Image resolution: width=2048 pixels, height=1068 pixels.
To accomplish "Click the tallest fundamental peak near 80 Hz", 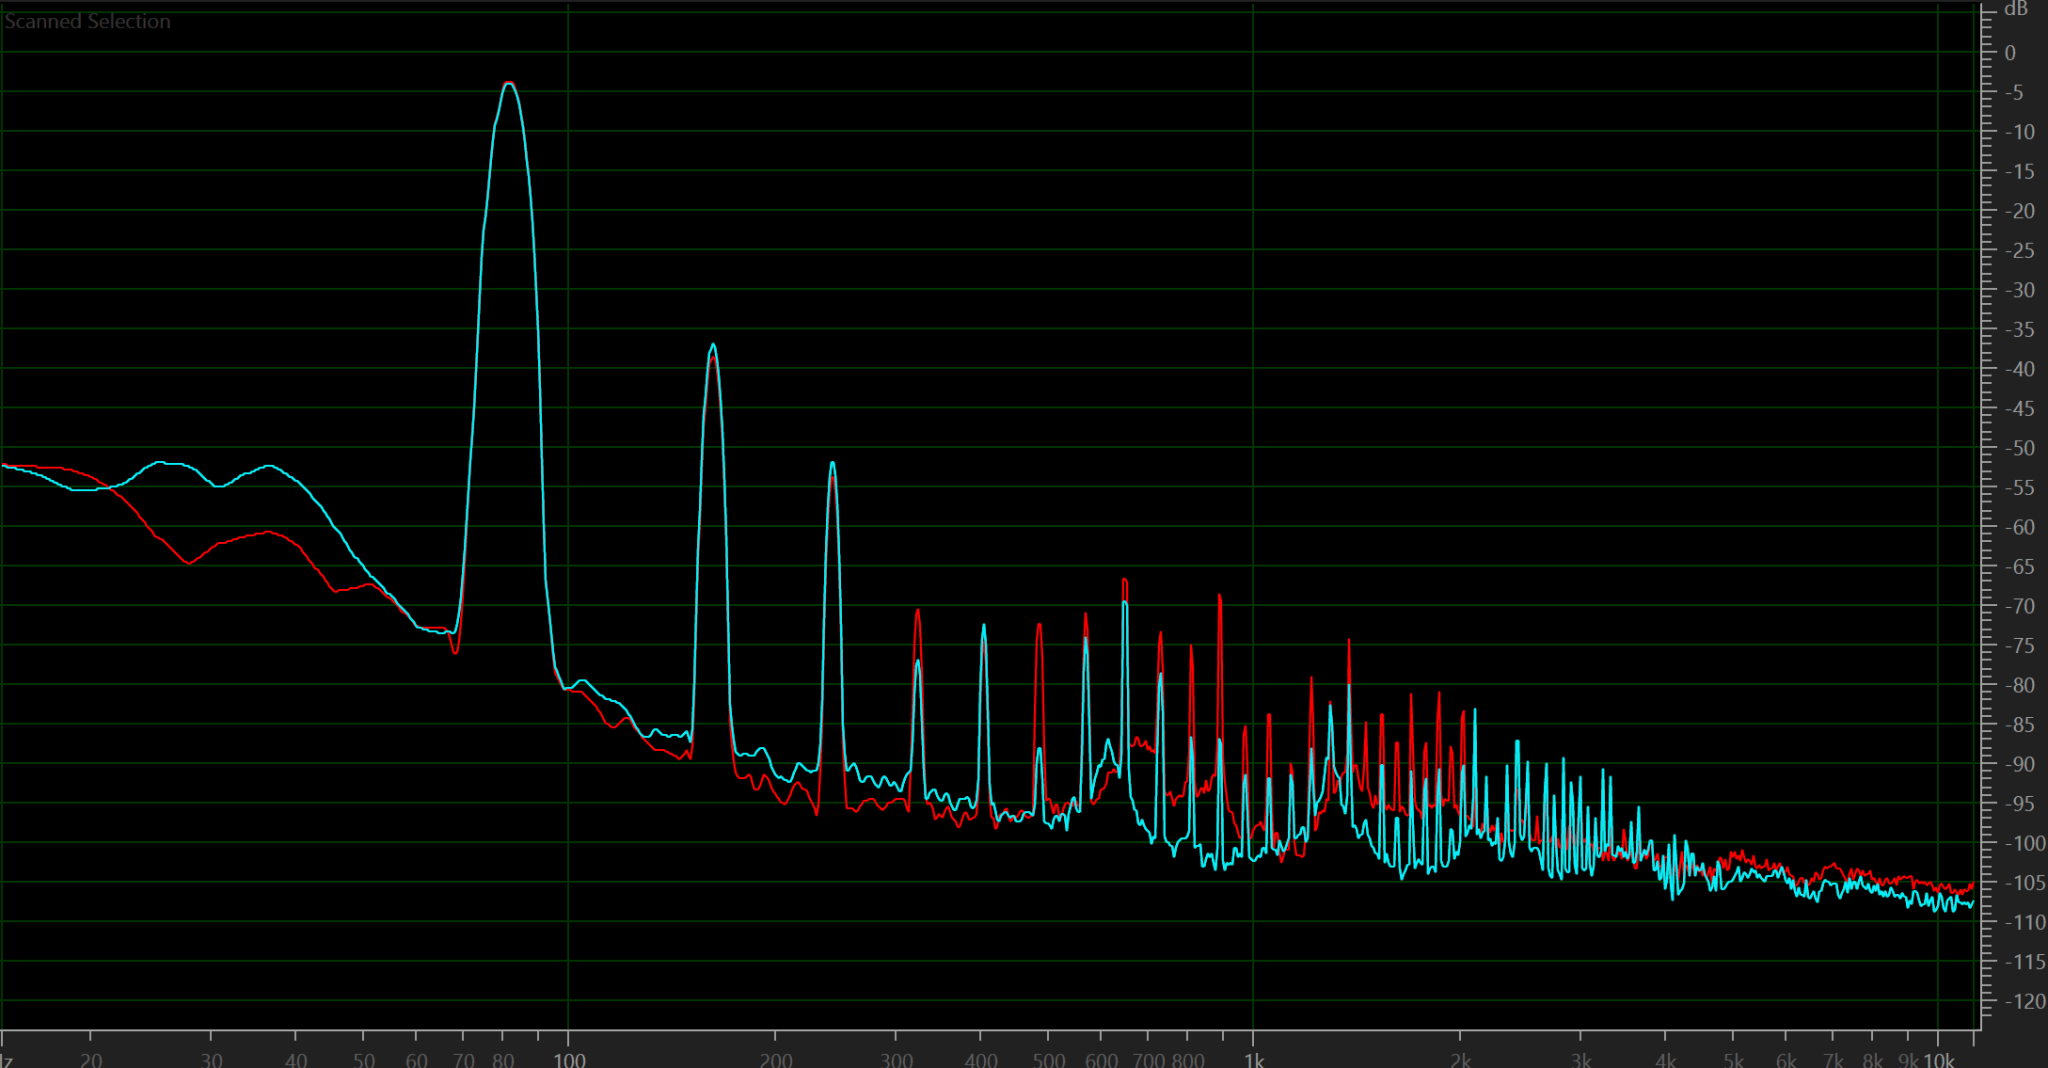I will pyautogui.click(x=509, y=84).
